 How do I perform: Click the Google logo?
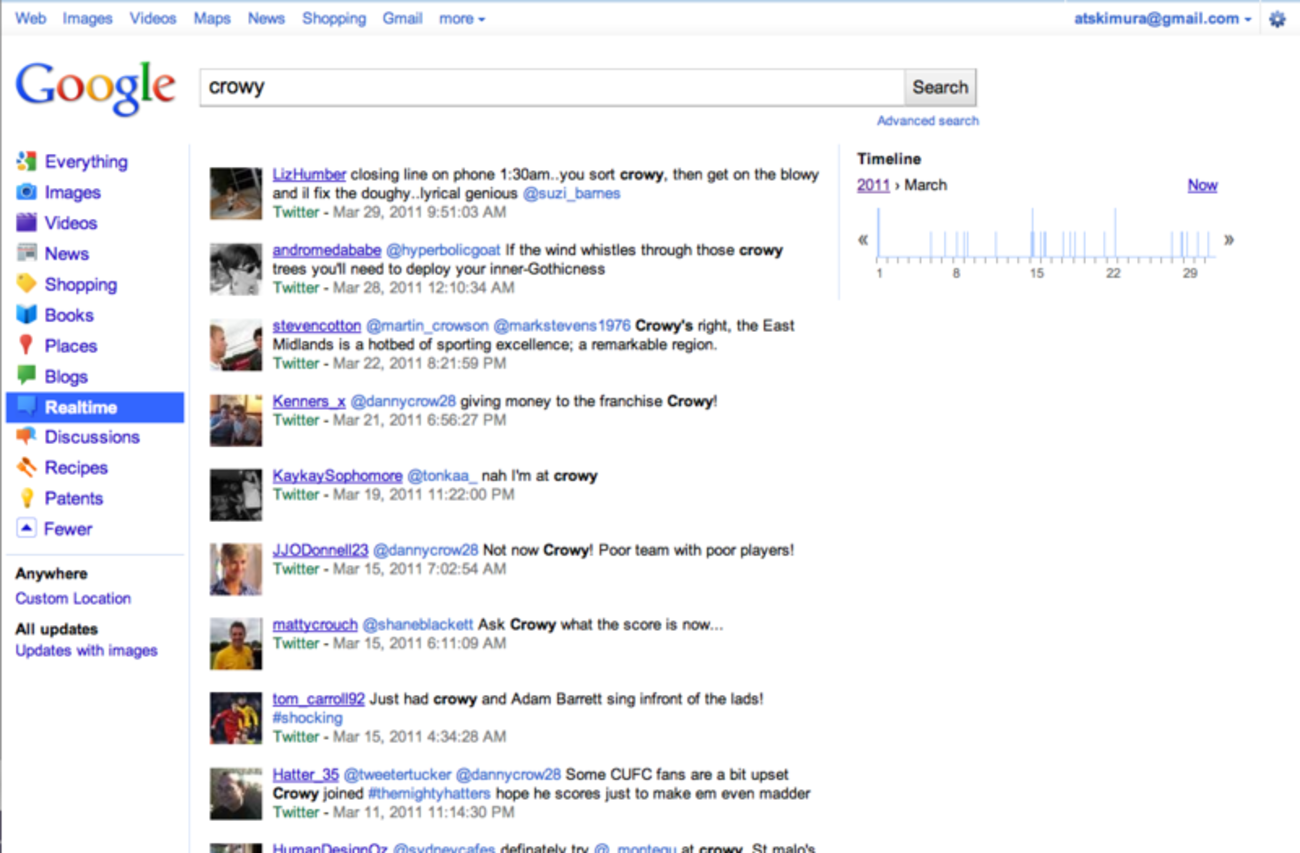click(x=96, y=89)
